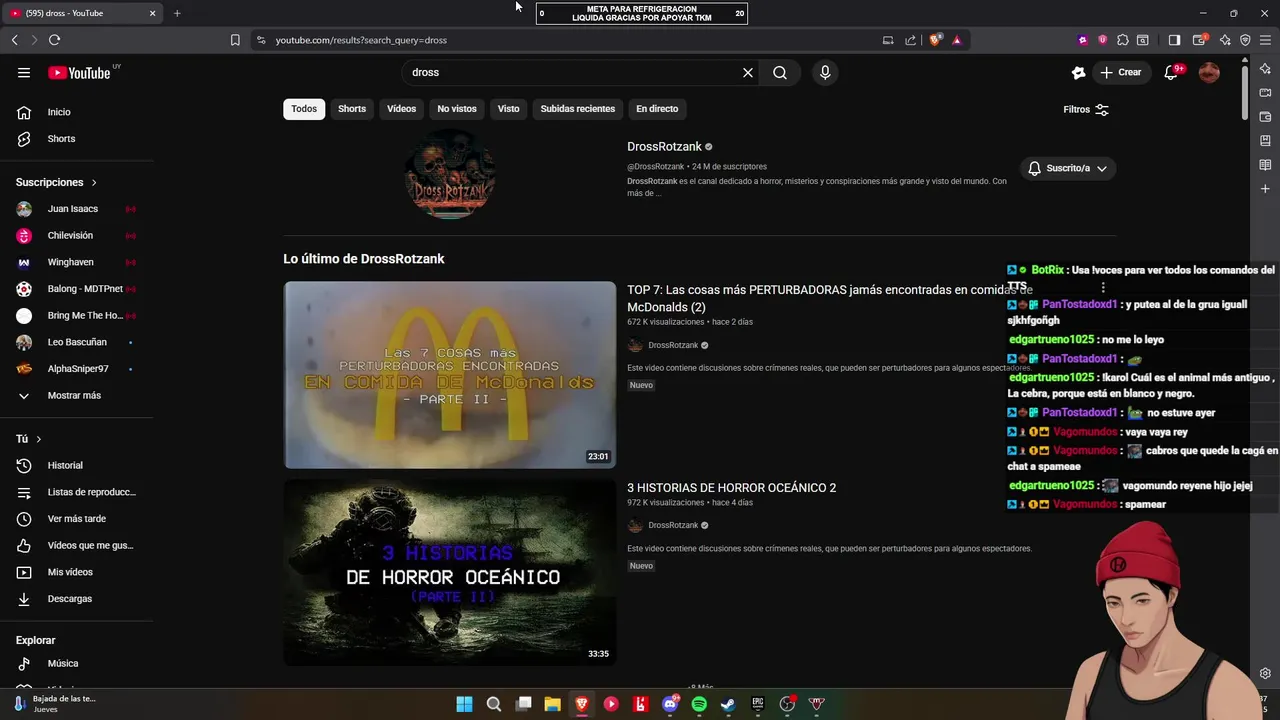Start voice search with the microphone icon

(x=825, y=72)
